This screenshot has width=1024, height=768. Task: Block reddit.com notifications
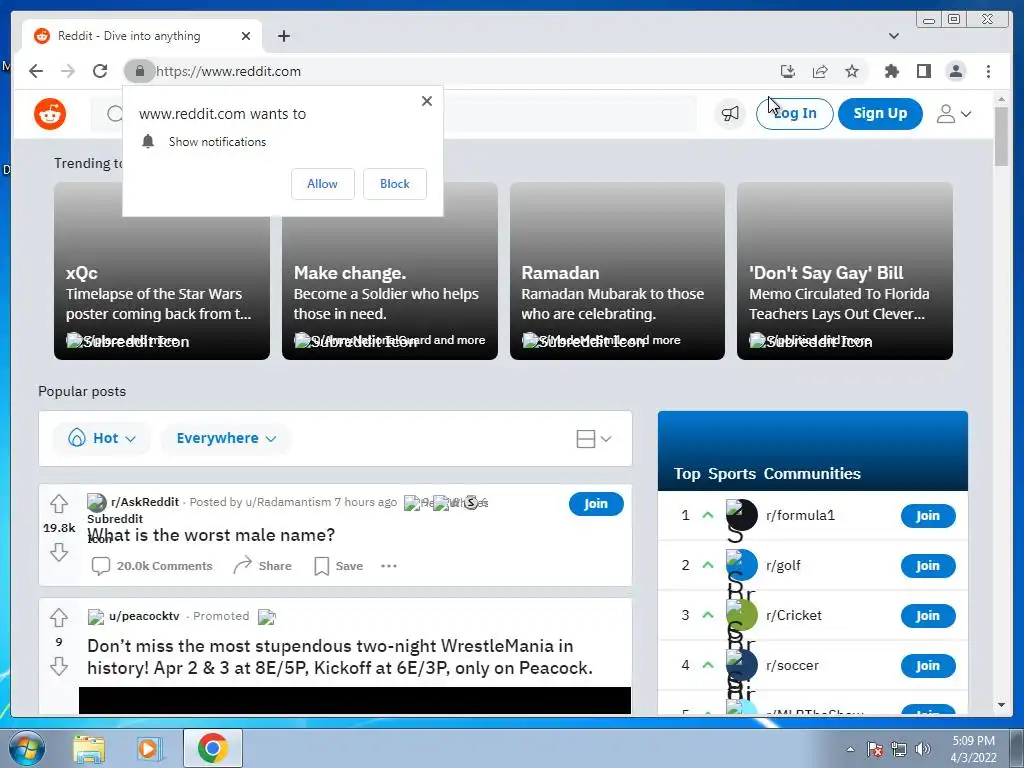point(394,184)
